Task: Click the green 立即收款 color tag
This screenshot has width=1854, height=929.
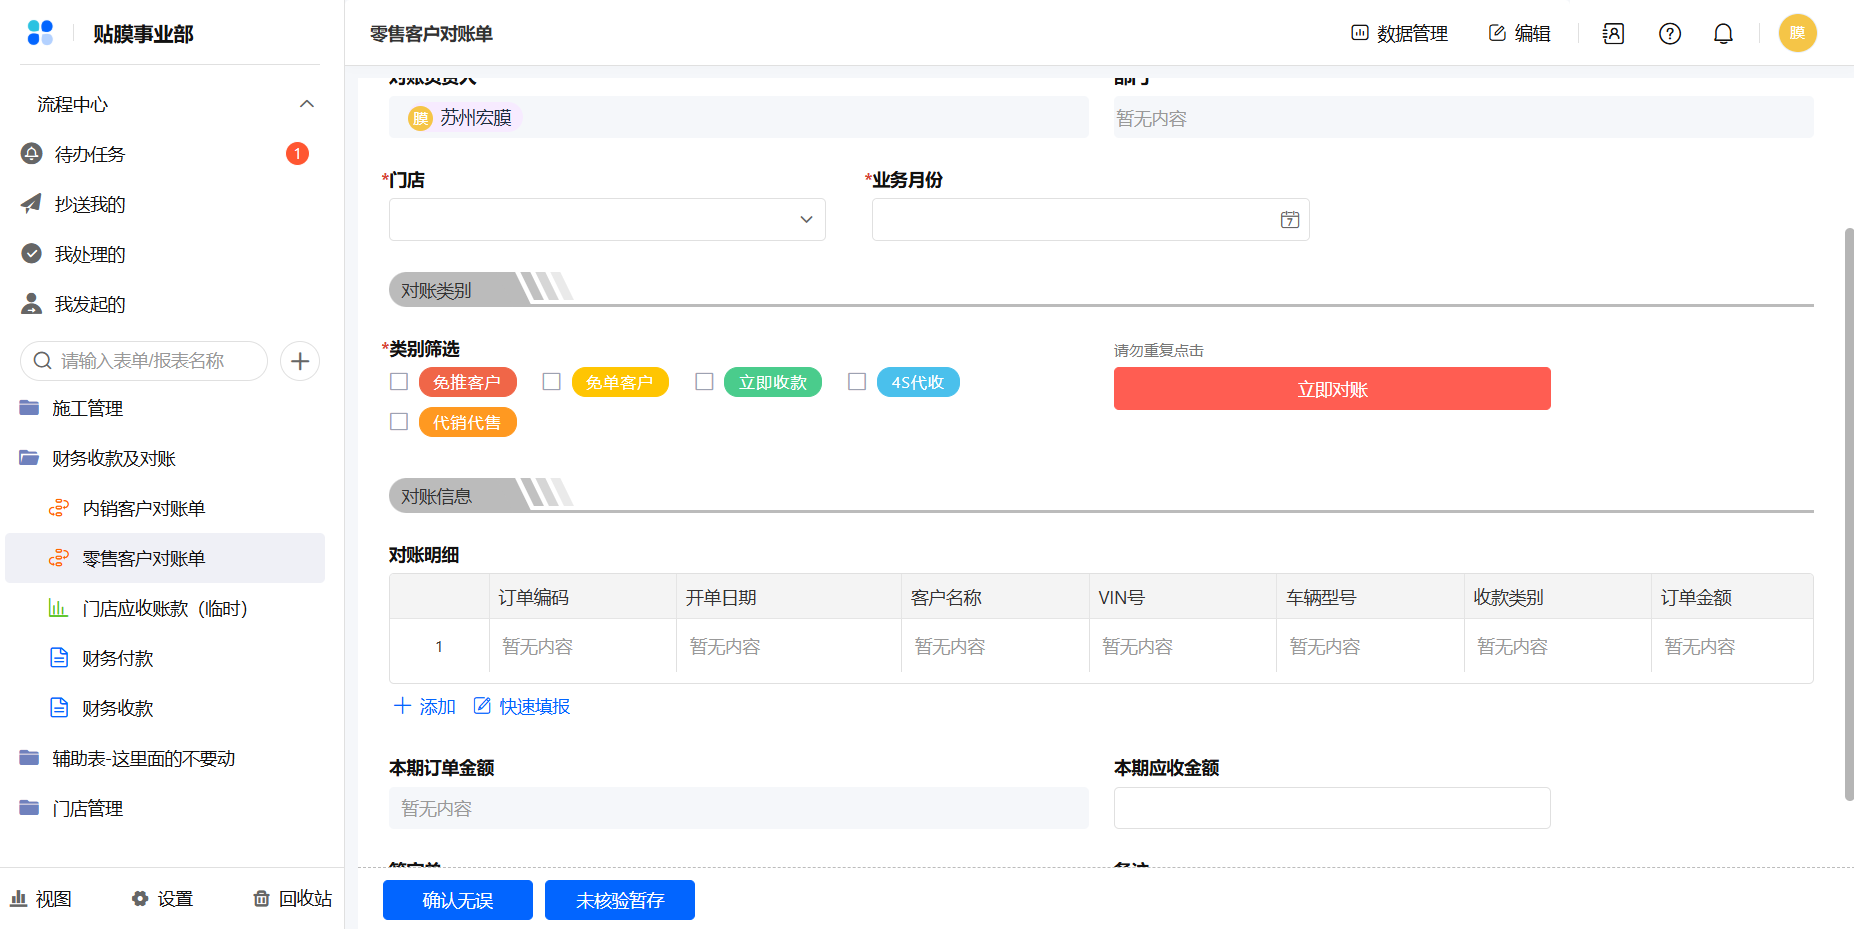Action: pyautogui.click(x=773, y=382)
